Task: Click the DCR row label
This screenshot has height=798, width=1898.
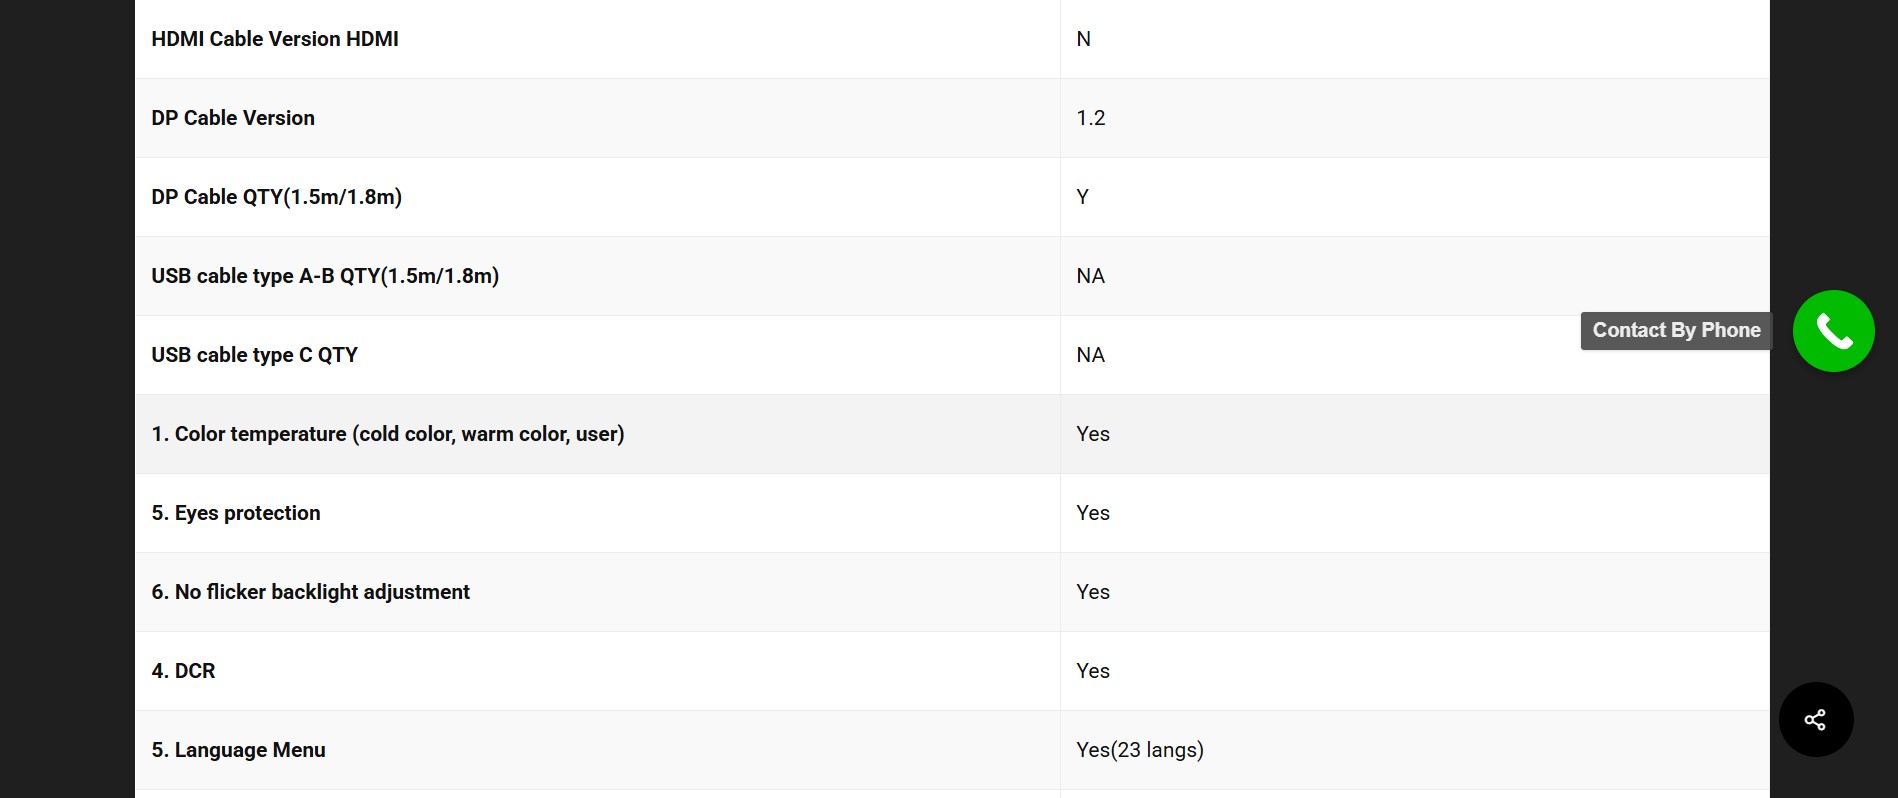Action: tap(183, 671)
